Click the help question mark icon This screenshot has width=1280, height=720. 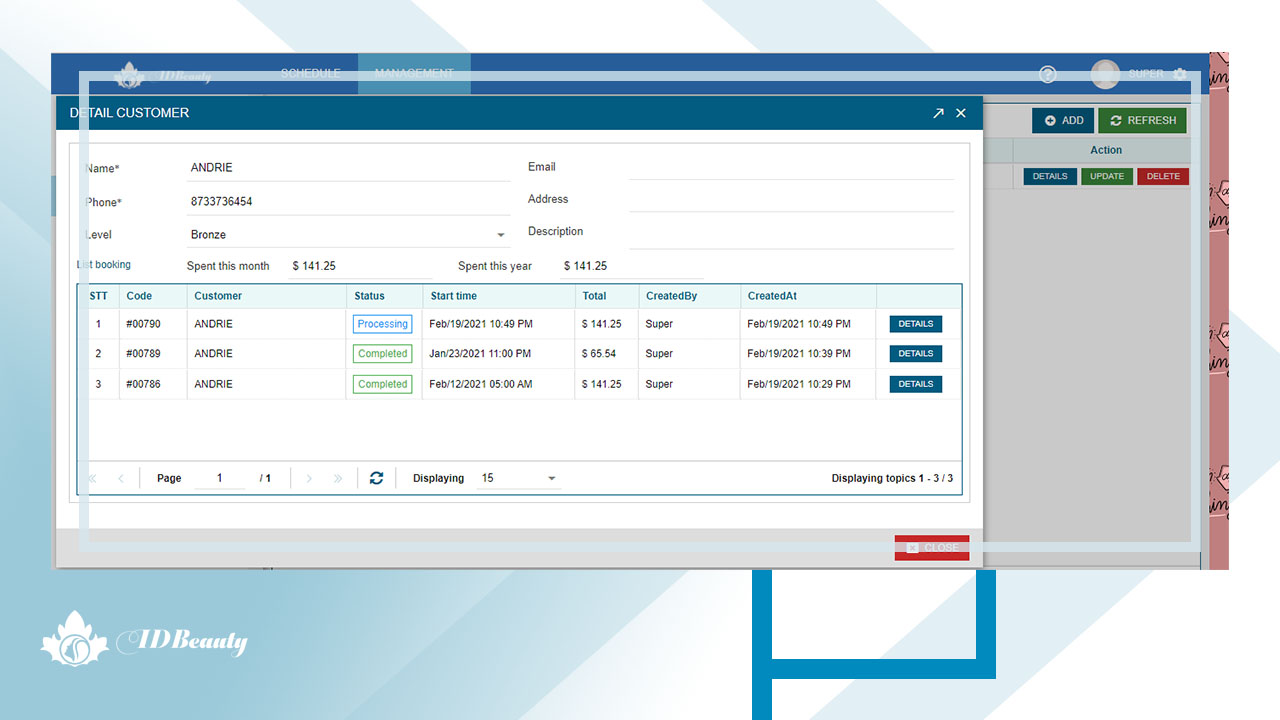coord(1047,74)
